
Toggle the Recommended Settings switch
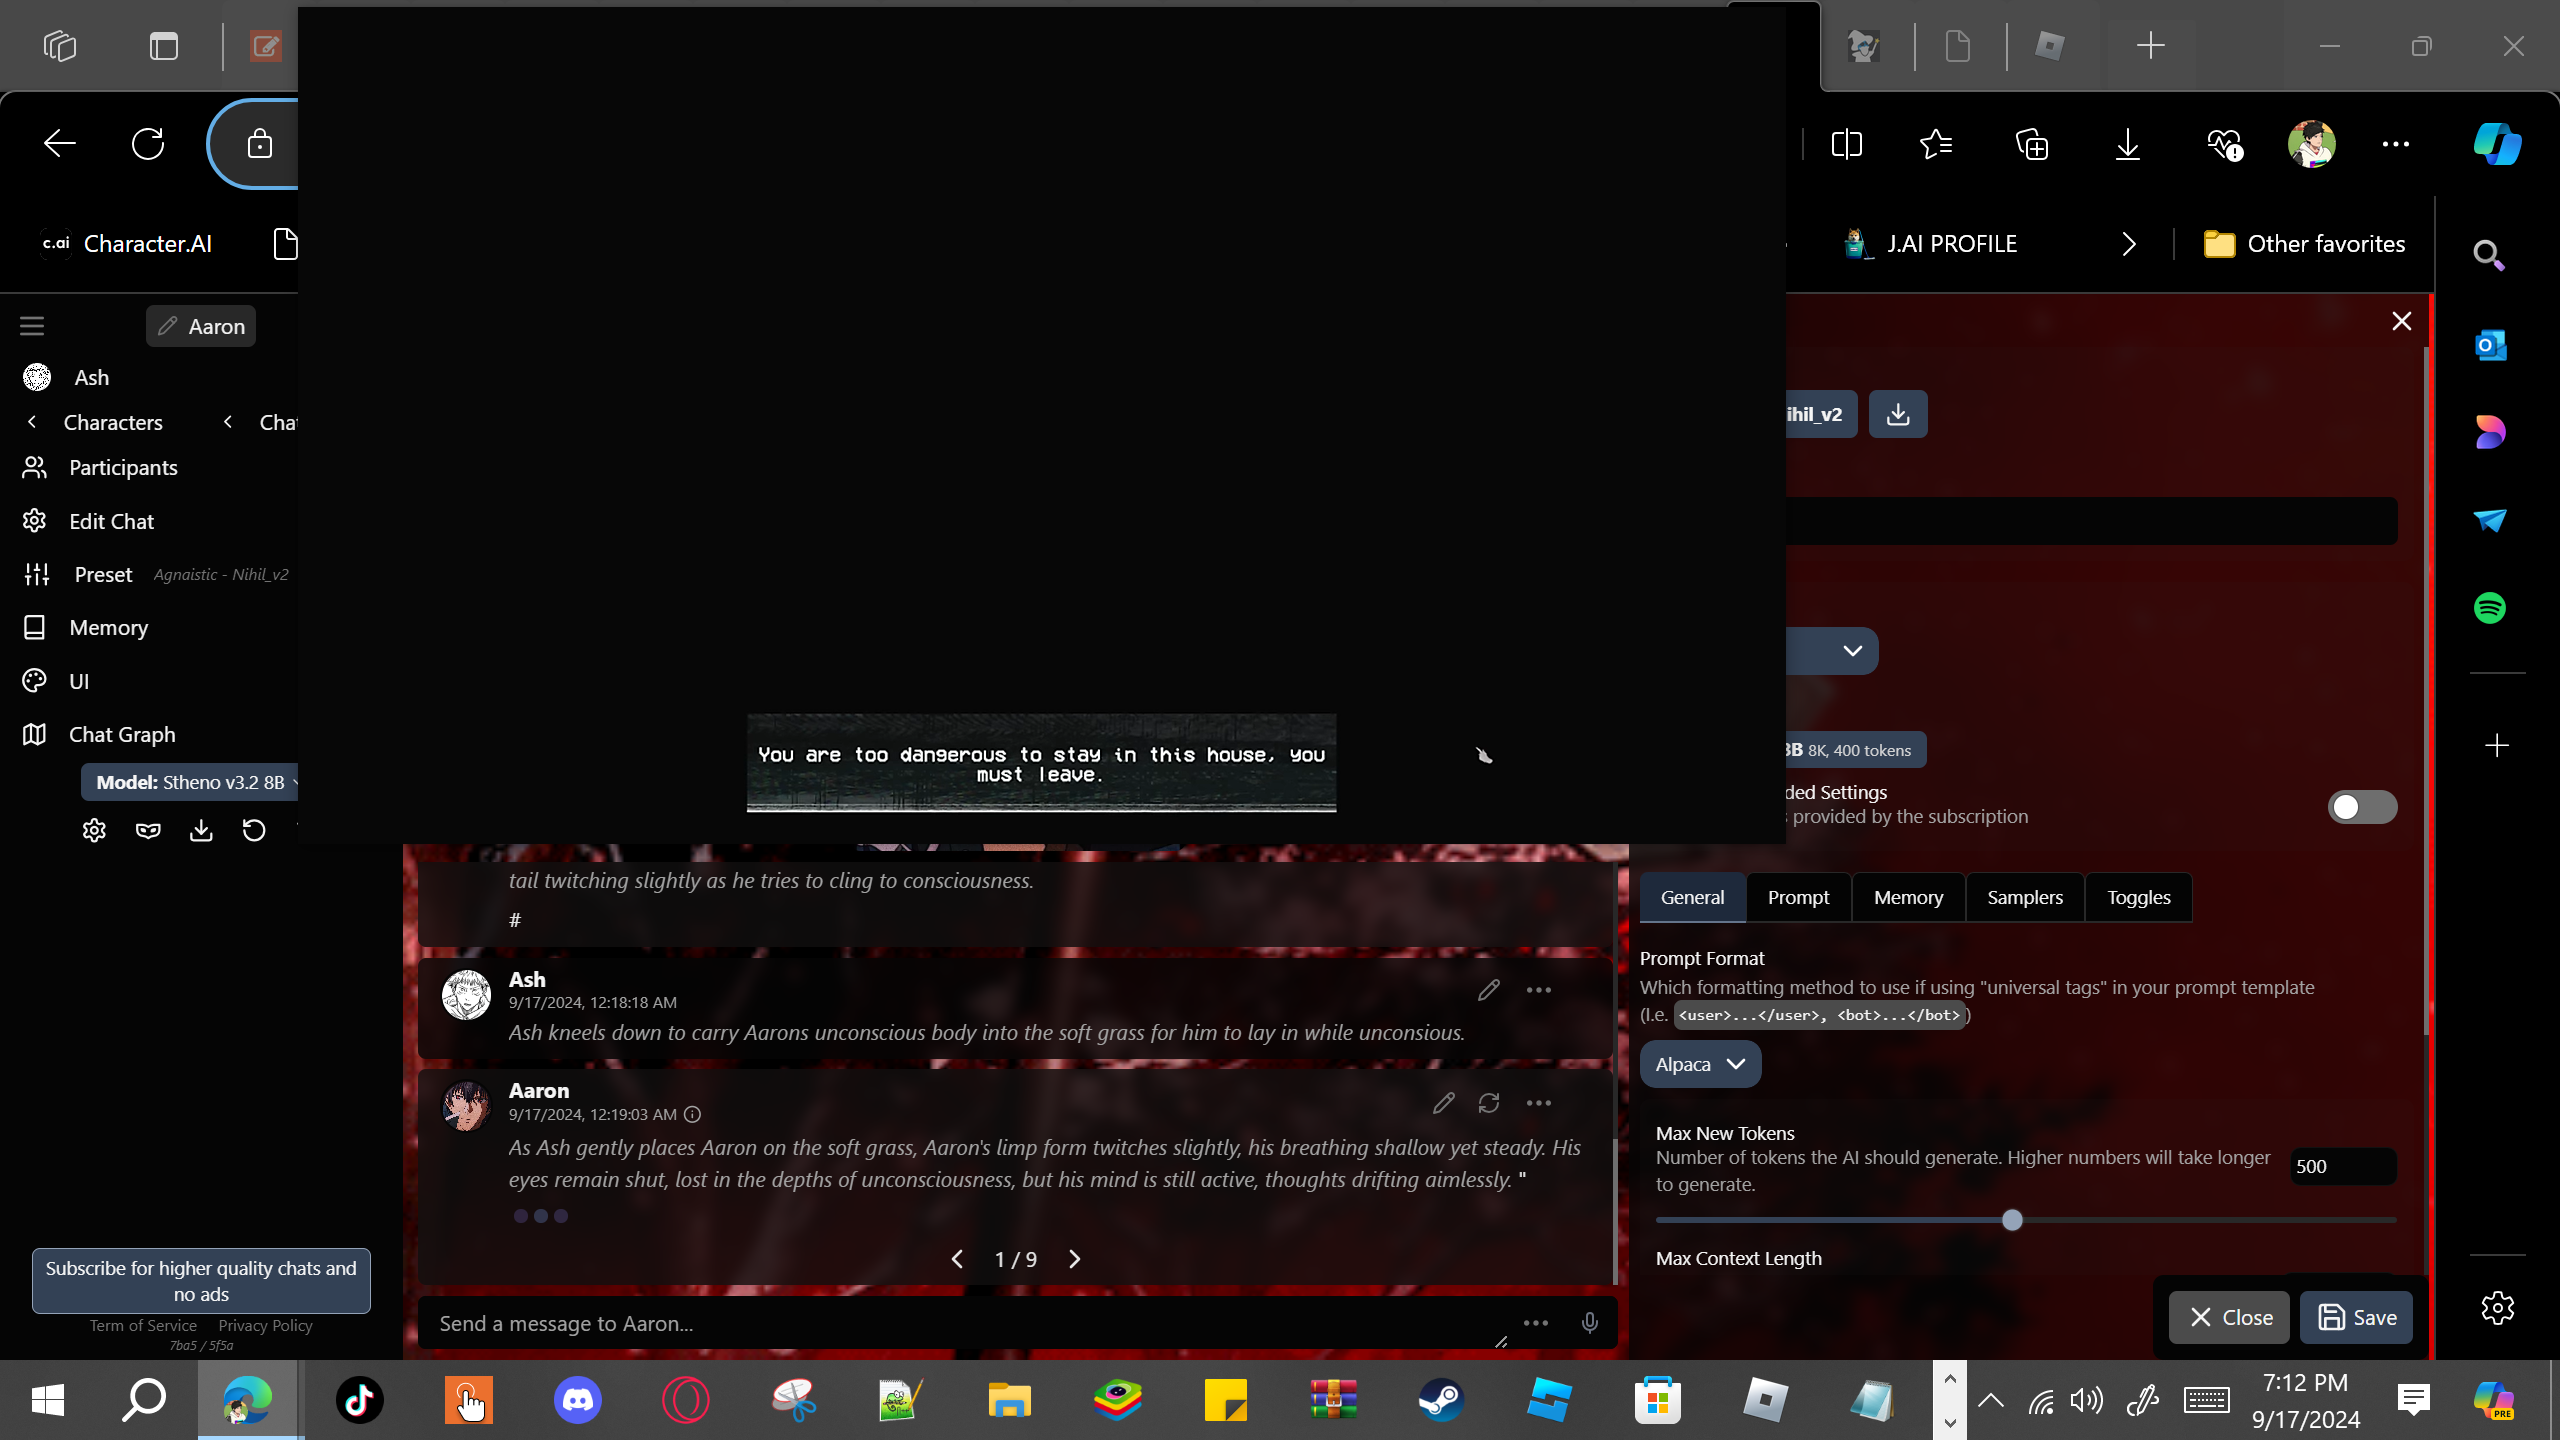point(2362,807)
